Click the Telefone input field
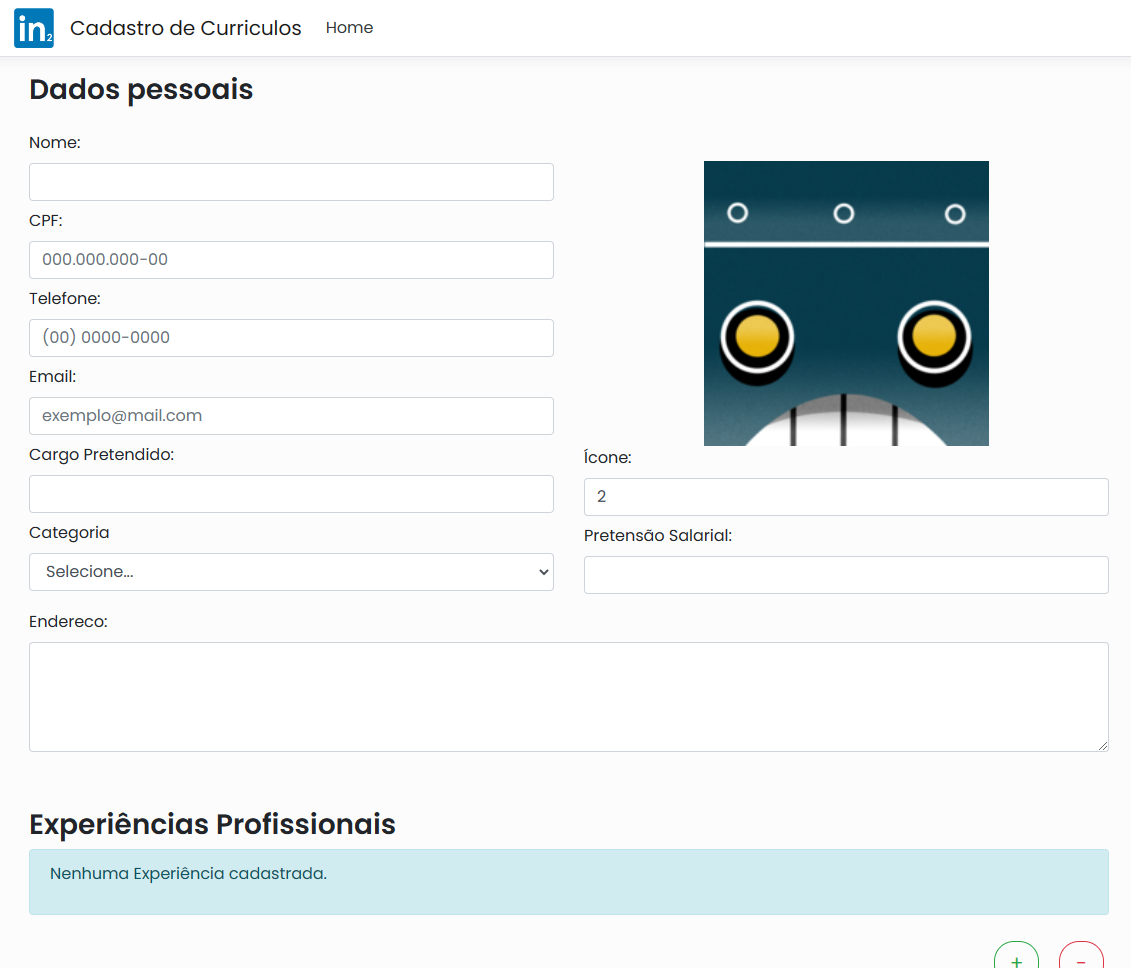Image resolution: width=1131 pixels, height=968 pixels. click(x=291, y=337)
